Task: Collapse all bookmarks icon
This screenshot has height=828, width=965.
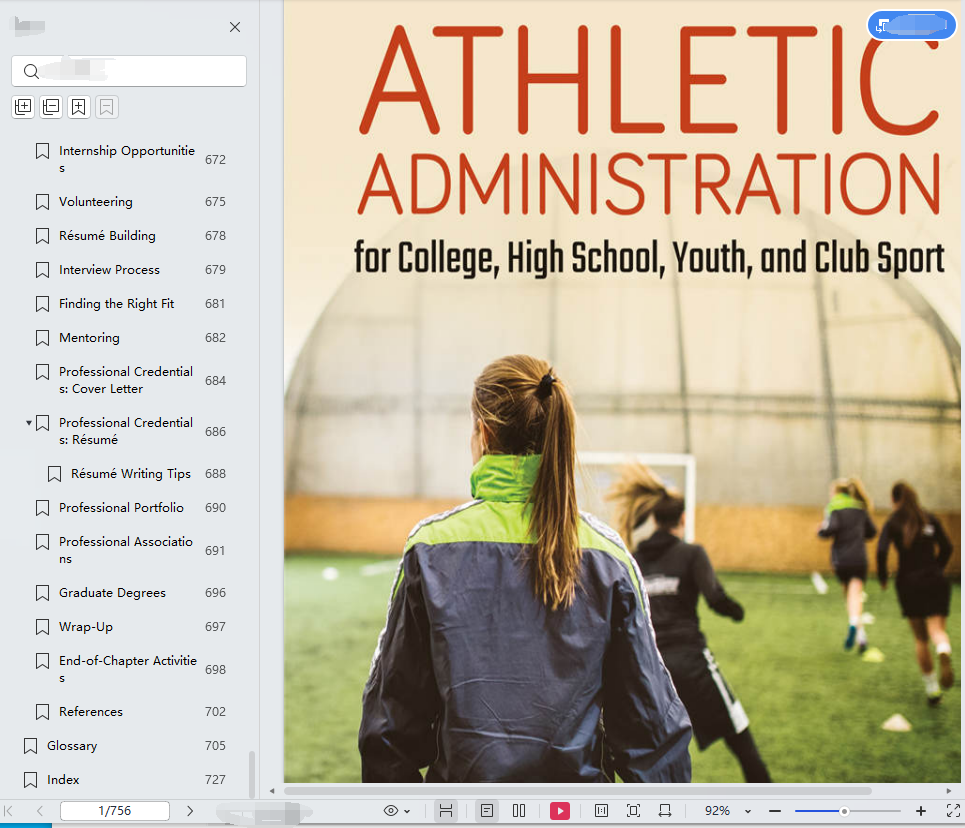Action: [x=51, y=107]
